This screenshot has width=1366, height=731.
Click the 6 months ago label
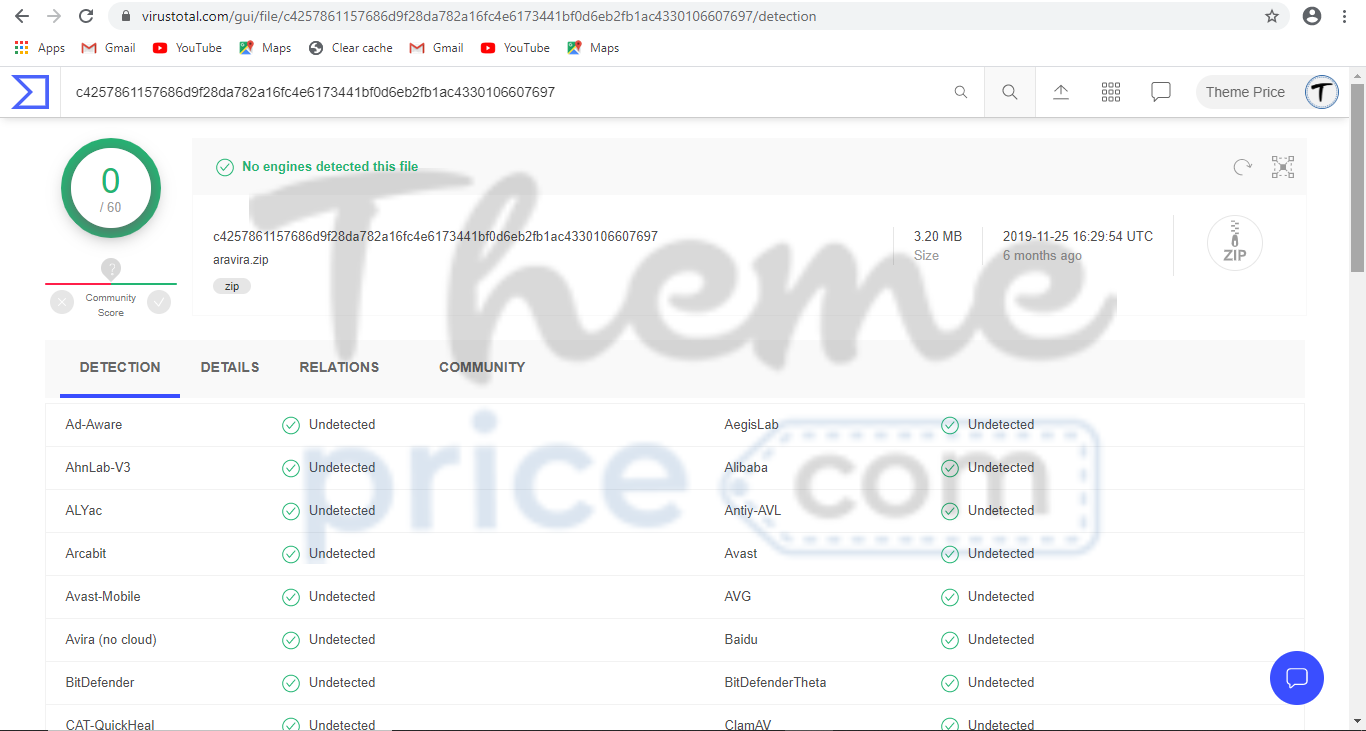[1042, 256]
